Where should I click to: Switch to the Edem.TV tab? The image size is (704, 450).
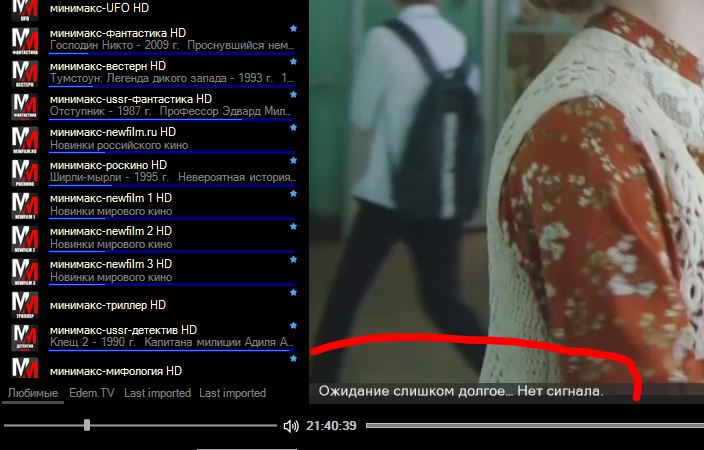click(92, 393)
